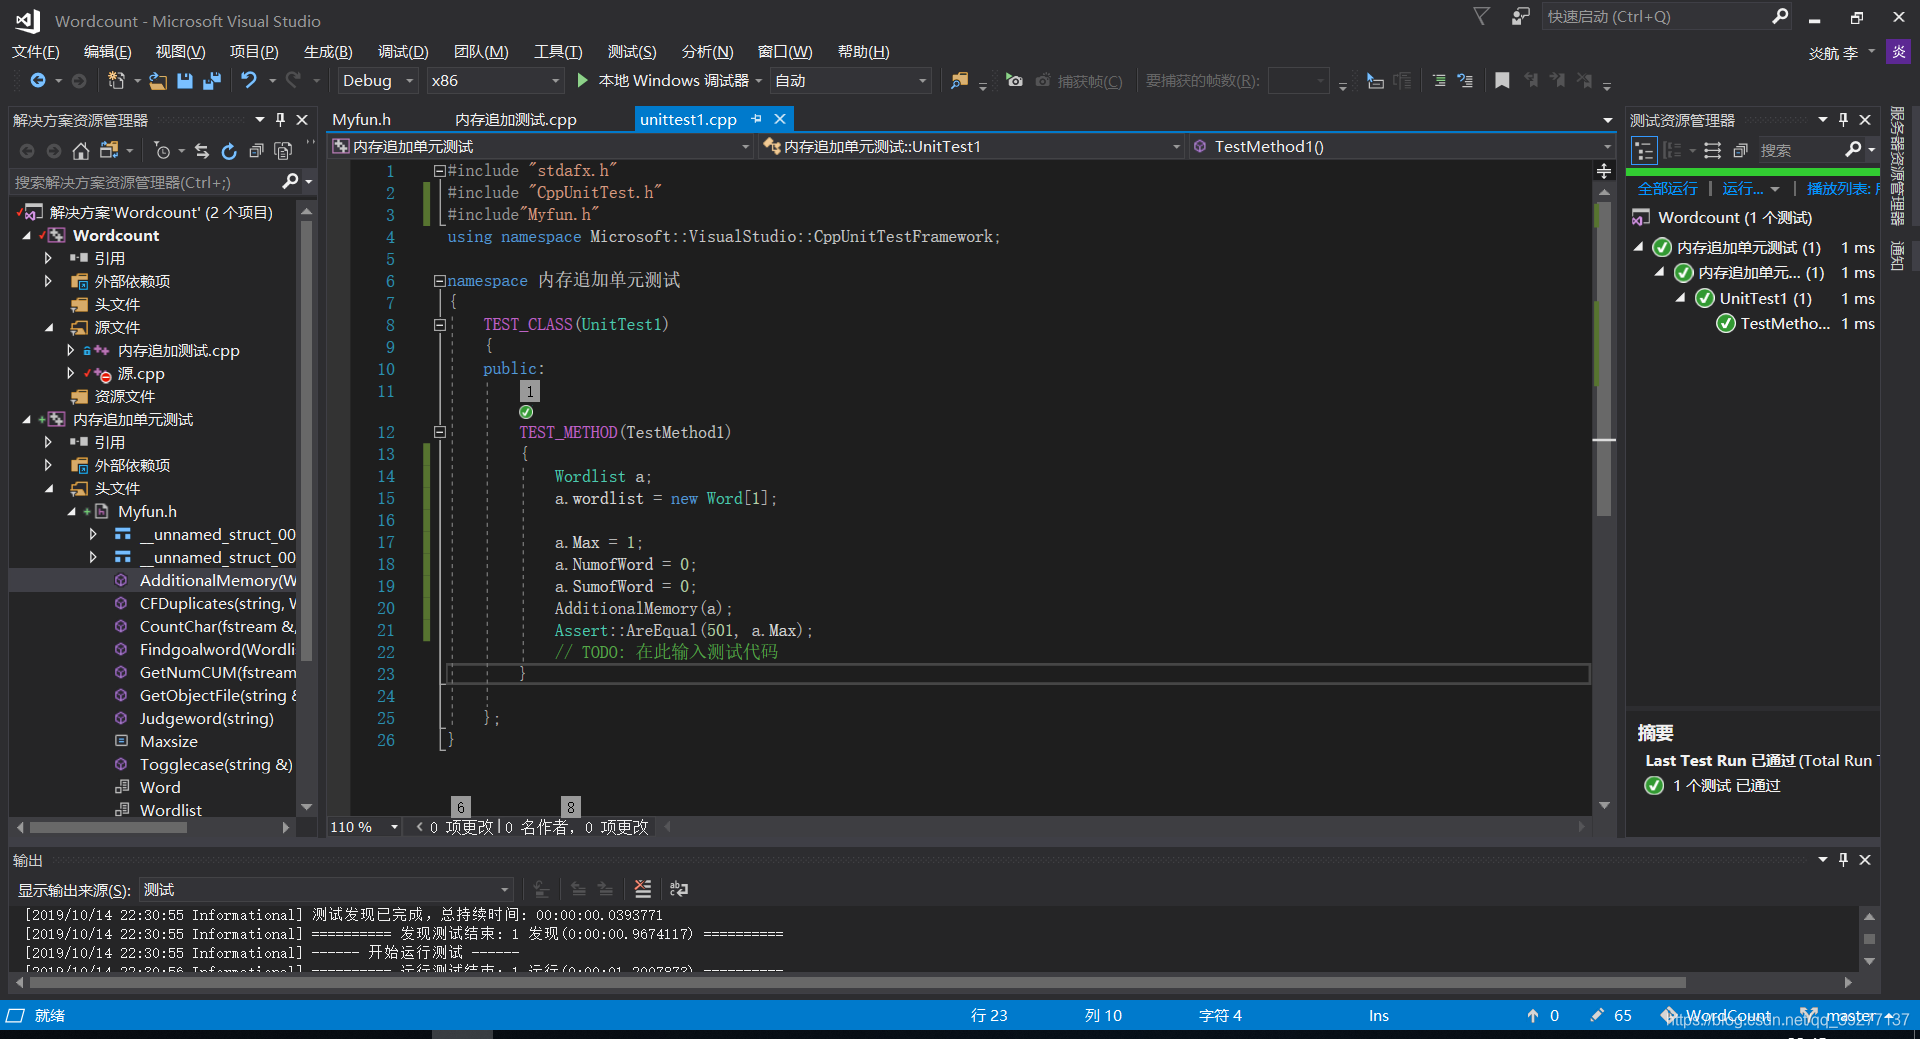
Task: Click Sync with Active Document in Solution Explorer
Action: pyautogui.click(x=202, y=151)
